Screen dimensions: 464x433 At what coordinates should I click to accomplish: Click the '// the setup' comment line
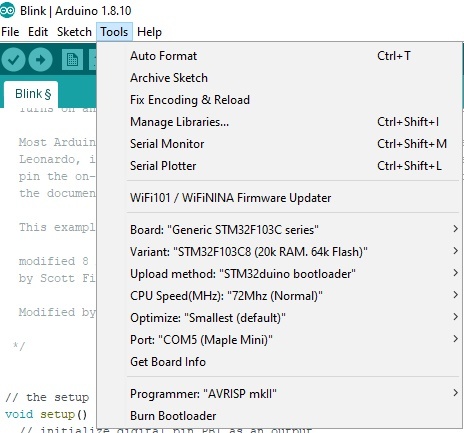(x=47, y=397)
